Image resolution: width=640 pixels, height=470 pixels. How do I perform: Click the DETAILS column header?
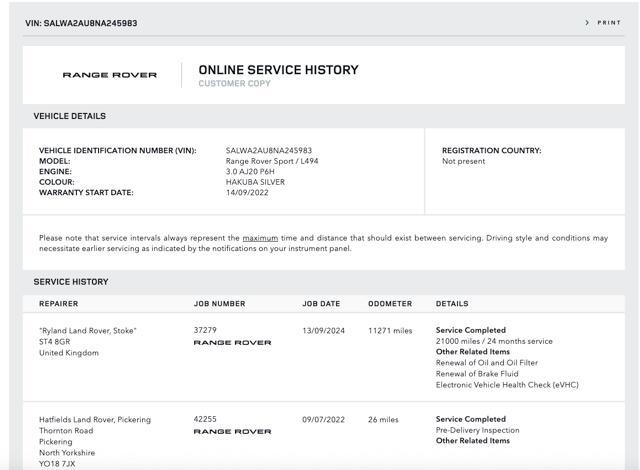[452, 304]
